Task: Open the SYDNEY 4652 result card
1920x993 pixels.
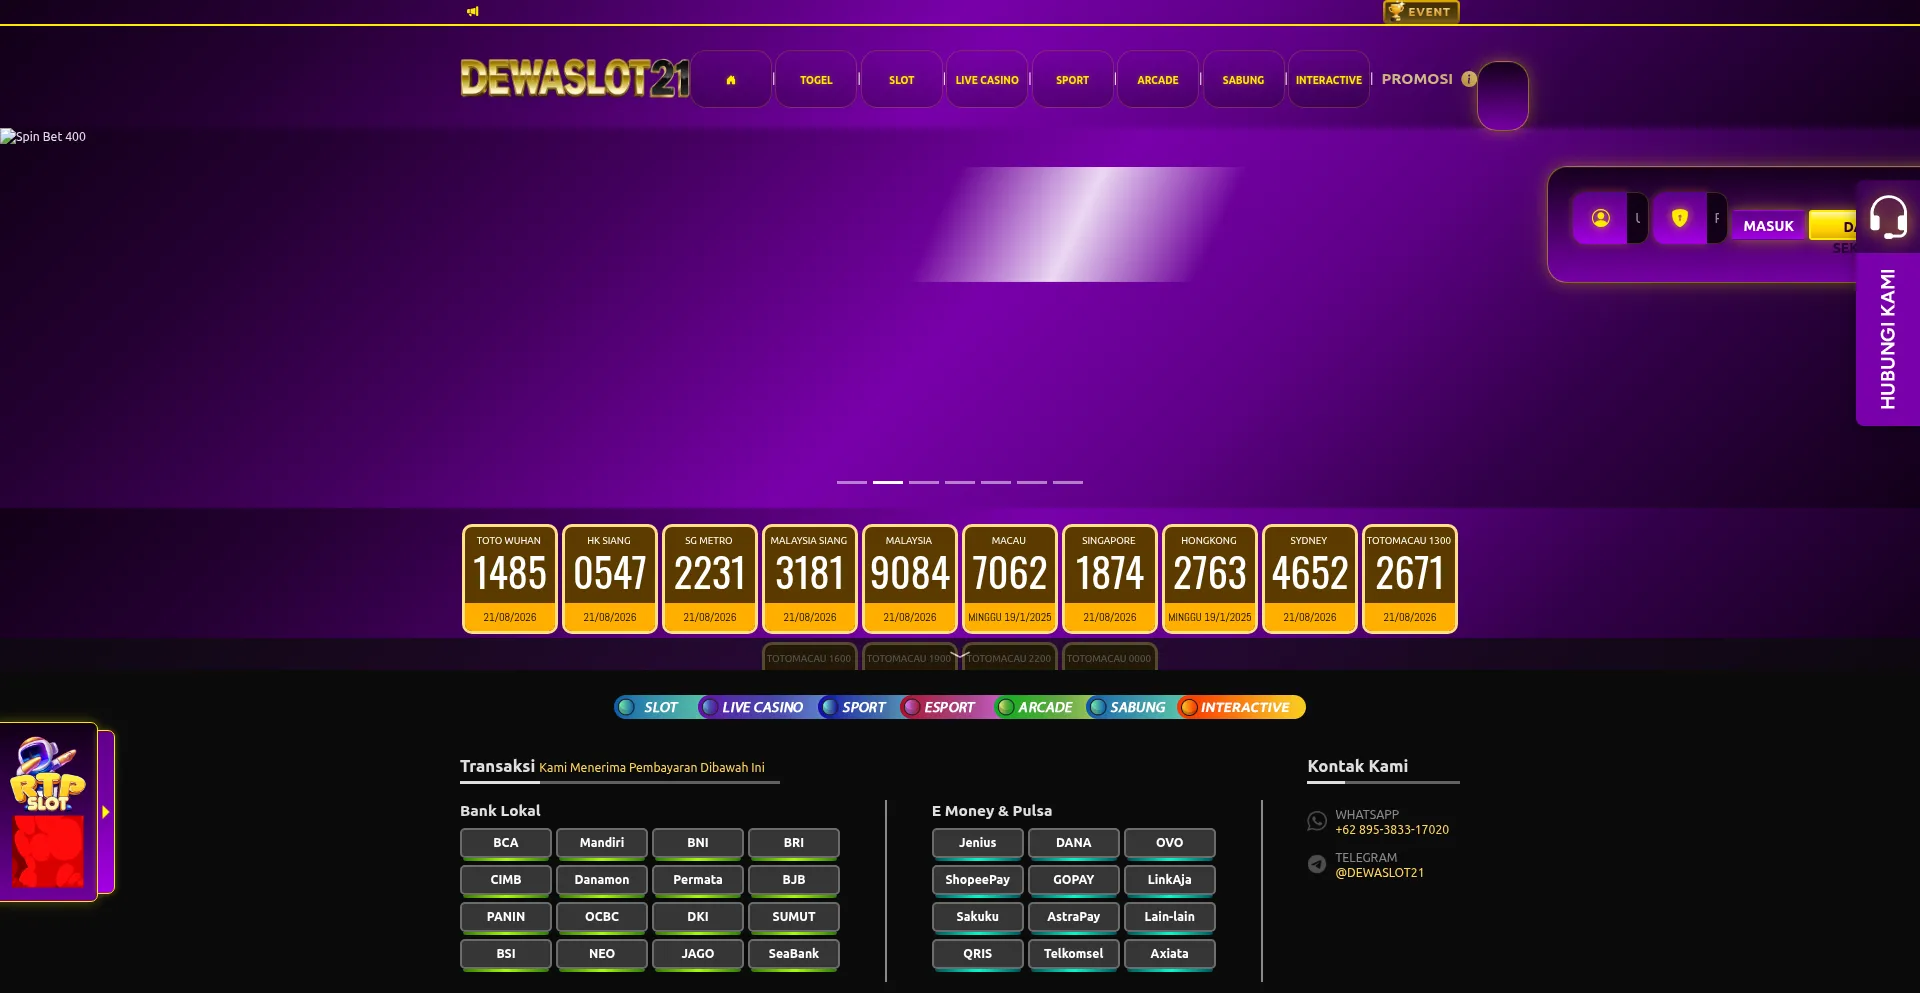Action: [1310, 579]
